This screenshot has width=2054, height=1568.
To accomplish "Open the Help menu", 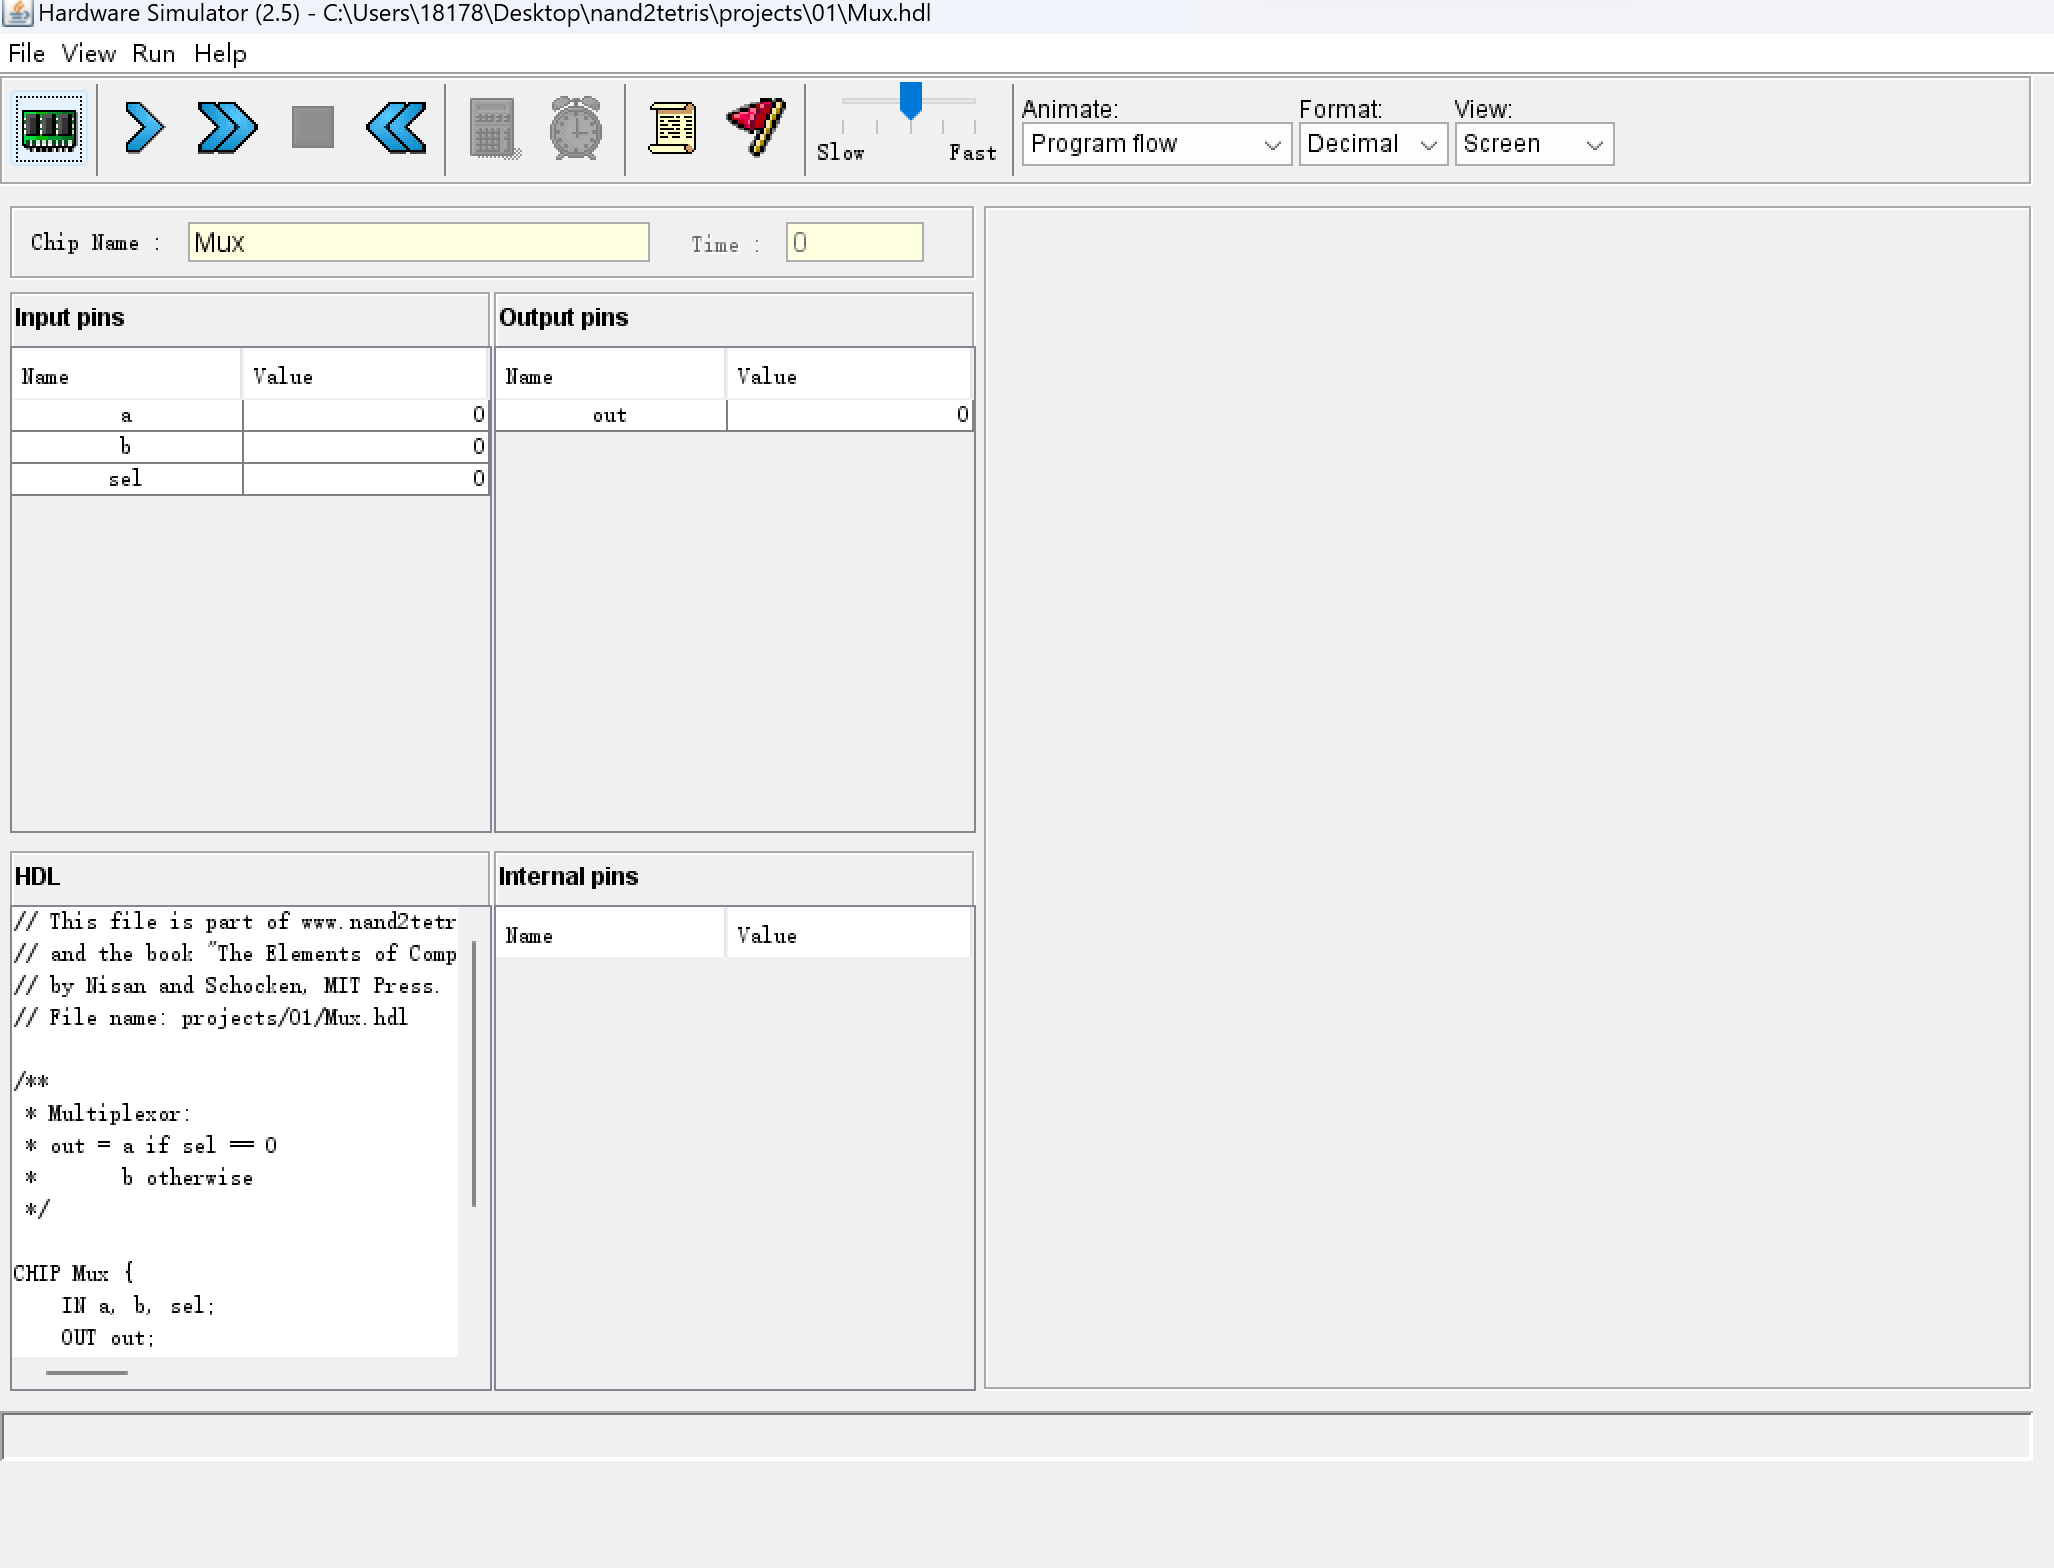I will point(220,54).
